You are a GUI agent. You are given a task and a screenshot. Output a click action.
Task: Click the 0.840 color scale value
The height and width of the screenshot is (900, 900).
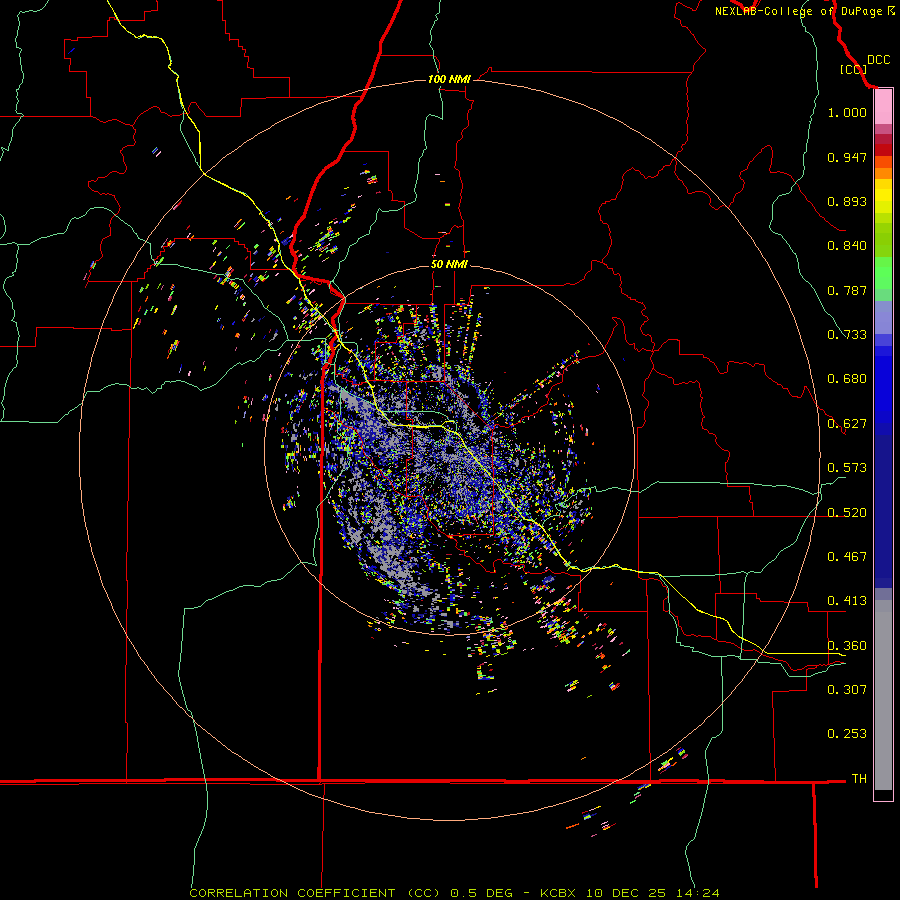847,246
